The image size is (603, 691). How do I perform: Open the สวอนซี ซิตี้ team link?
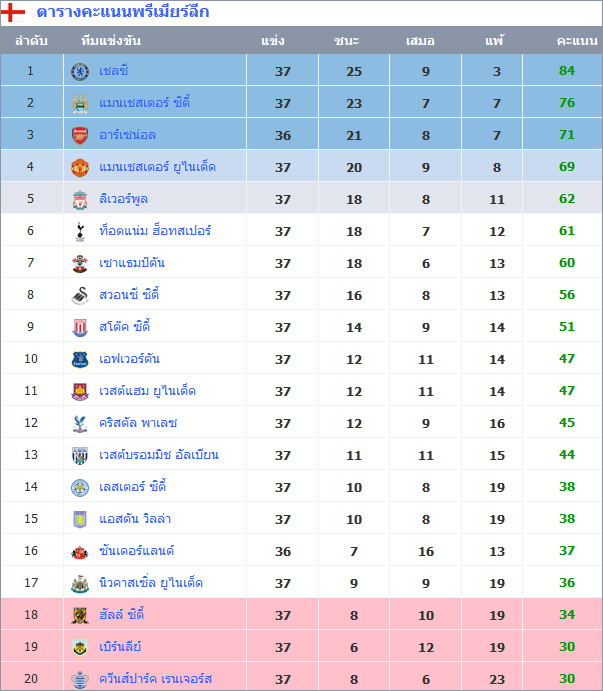tap(129, 295)
